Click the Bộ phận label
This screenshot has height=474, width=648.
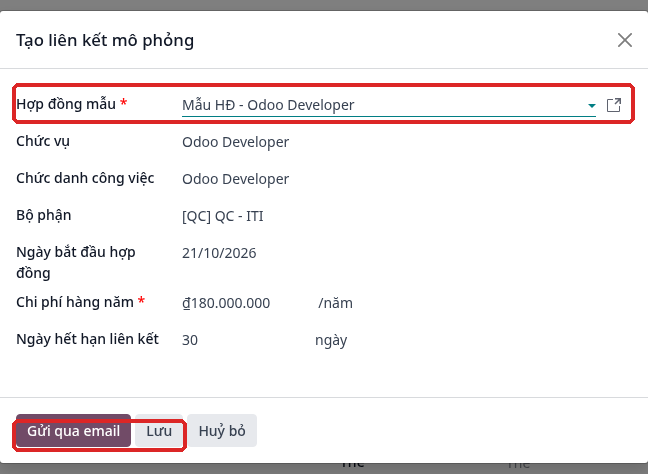point(44,215)
